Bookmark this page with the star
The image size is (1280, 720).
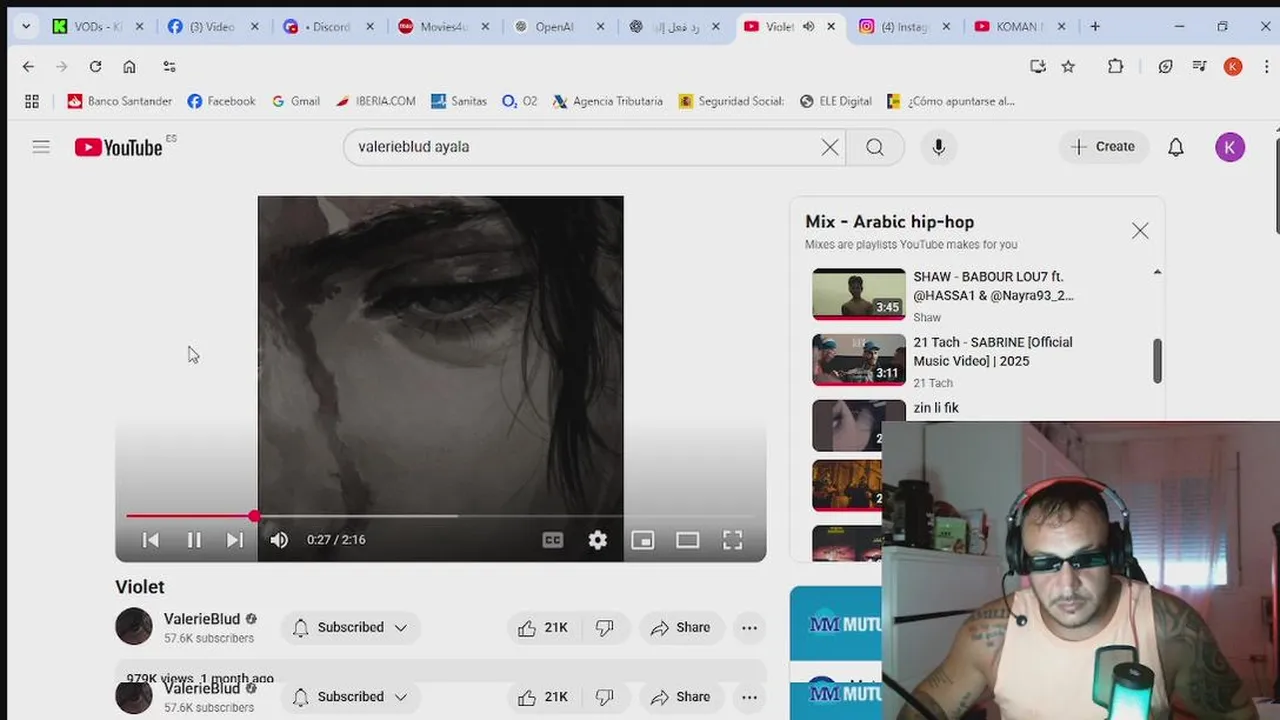[1068, 66]
